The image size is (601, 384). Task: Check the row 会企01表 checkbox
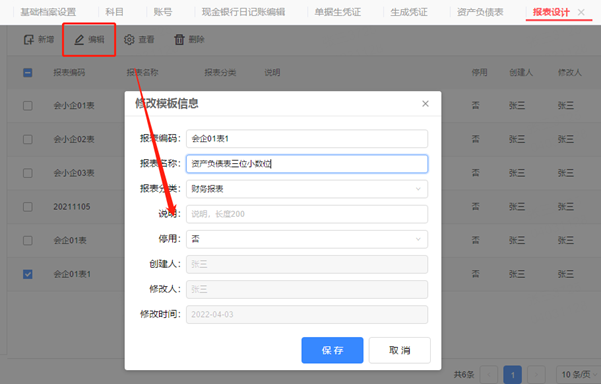point(28,241)
